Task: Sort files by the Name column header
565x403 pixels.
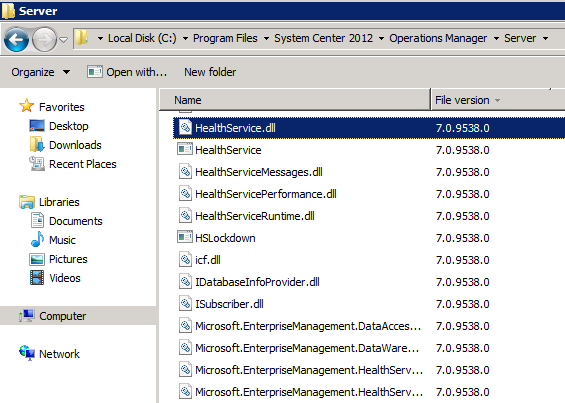Action: (x=295, y=100)
